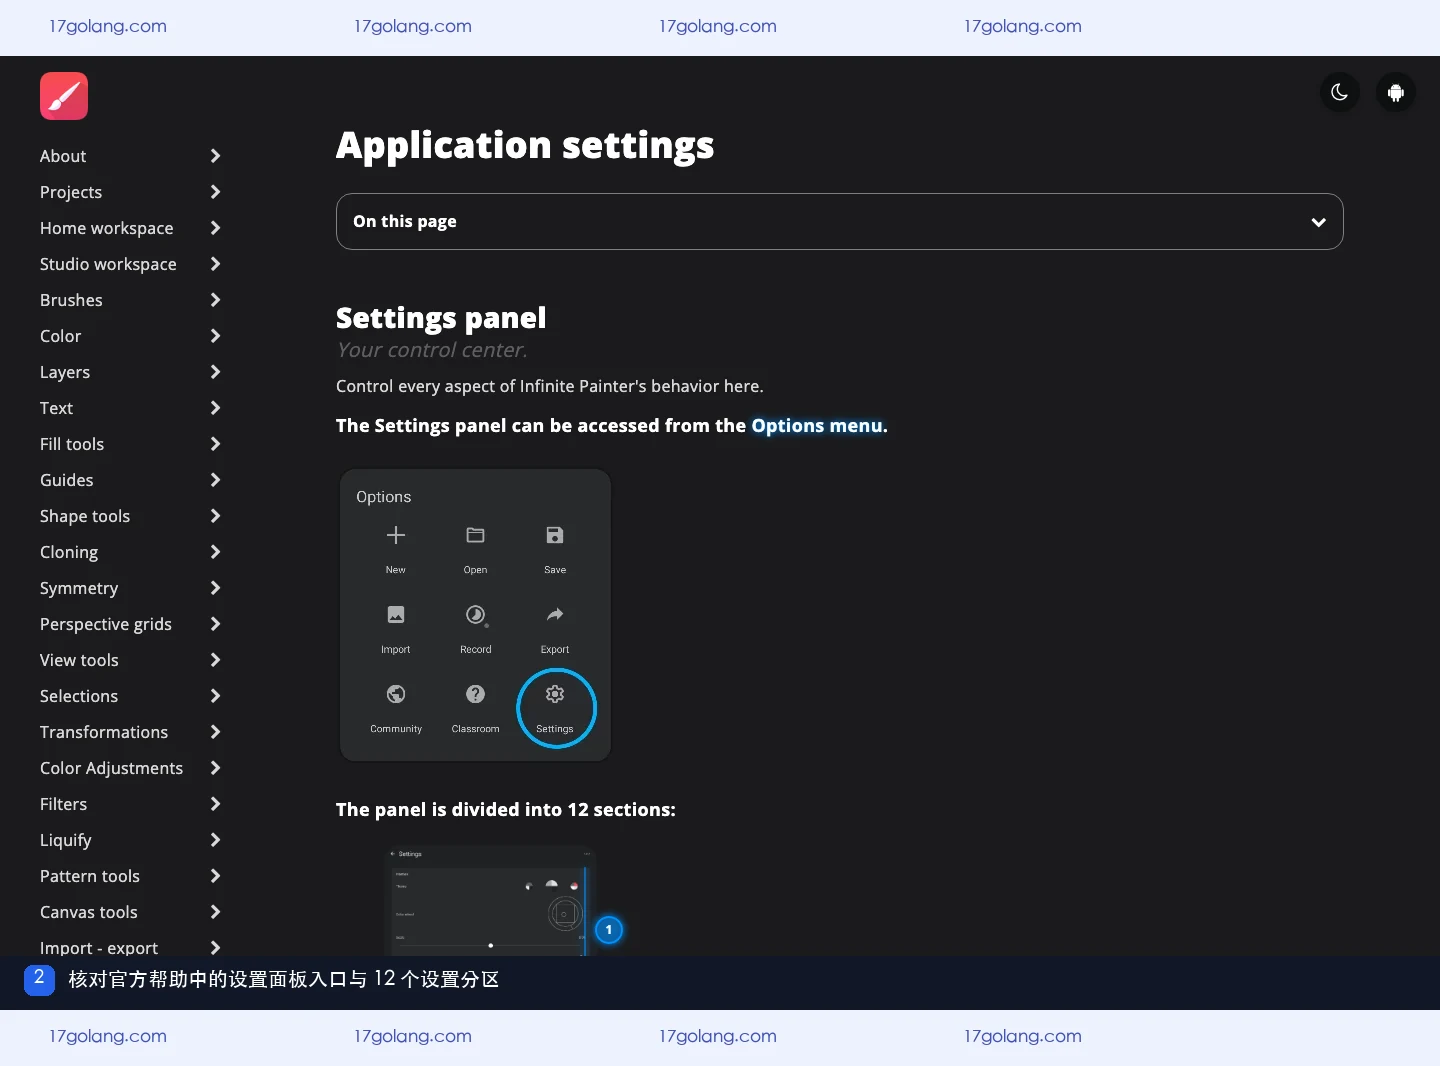Click the Settings panel heading
Image resolution: width=1440 pixels, height=1066 pixels.
pyautogui.click(x=441, y=318)
